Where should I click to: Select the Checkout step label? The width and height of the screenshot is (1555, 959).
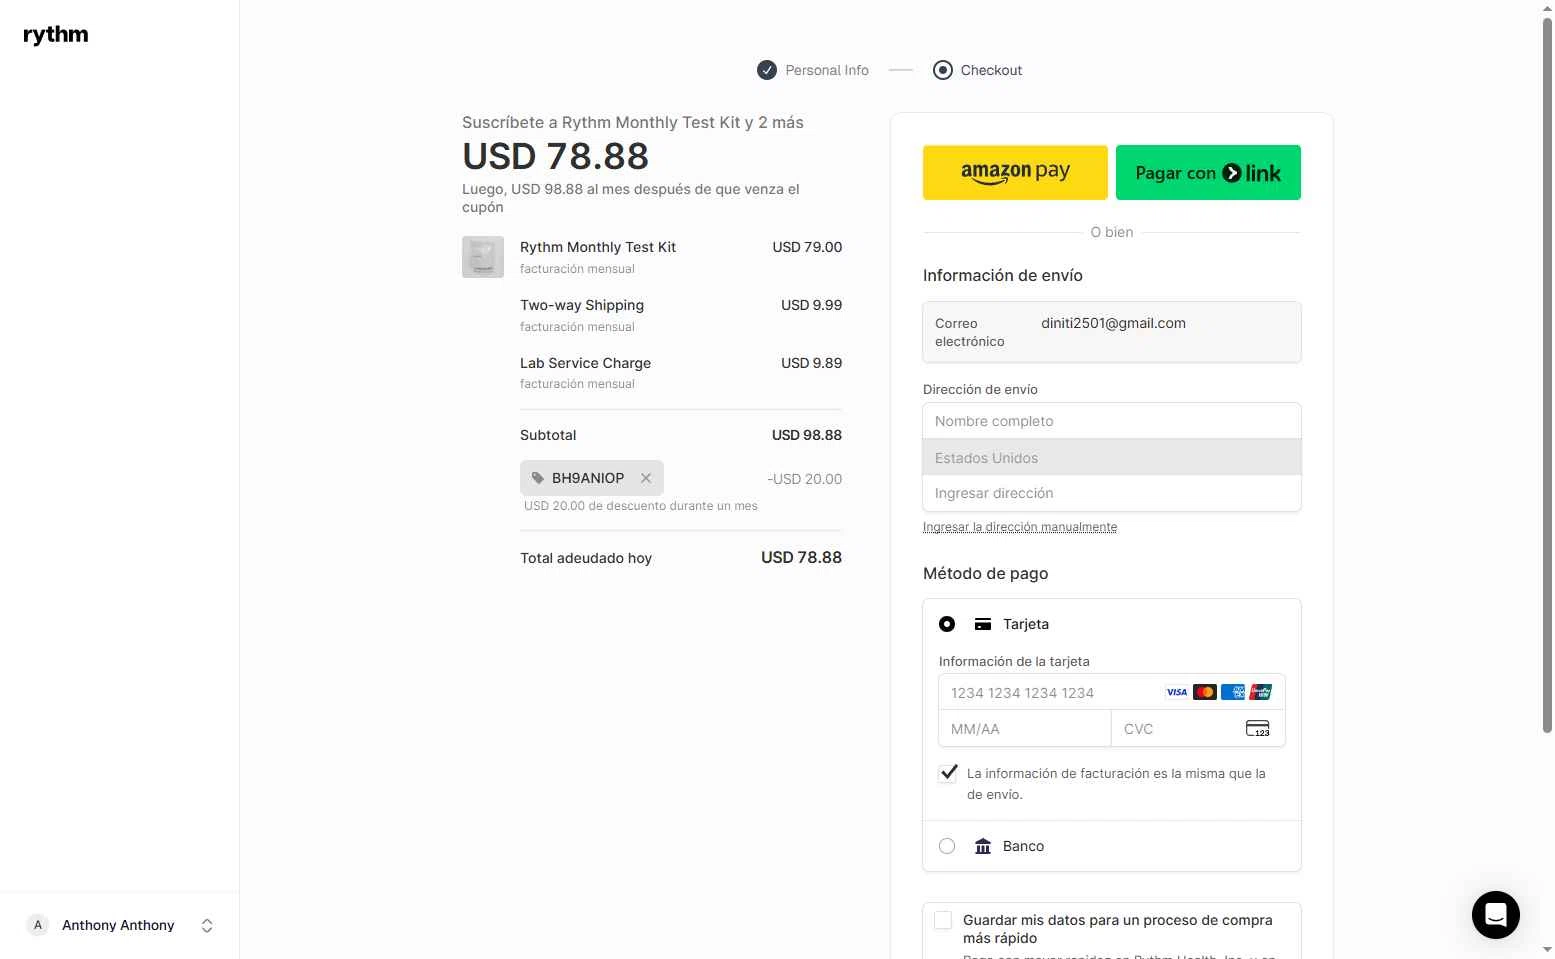991,70
